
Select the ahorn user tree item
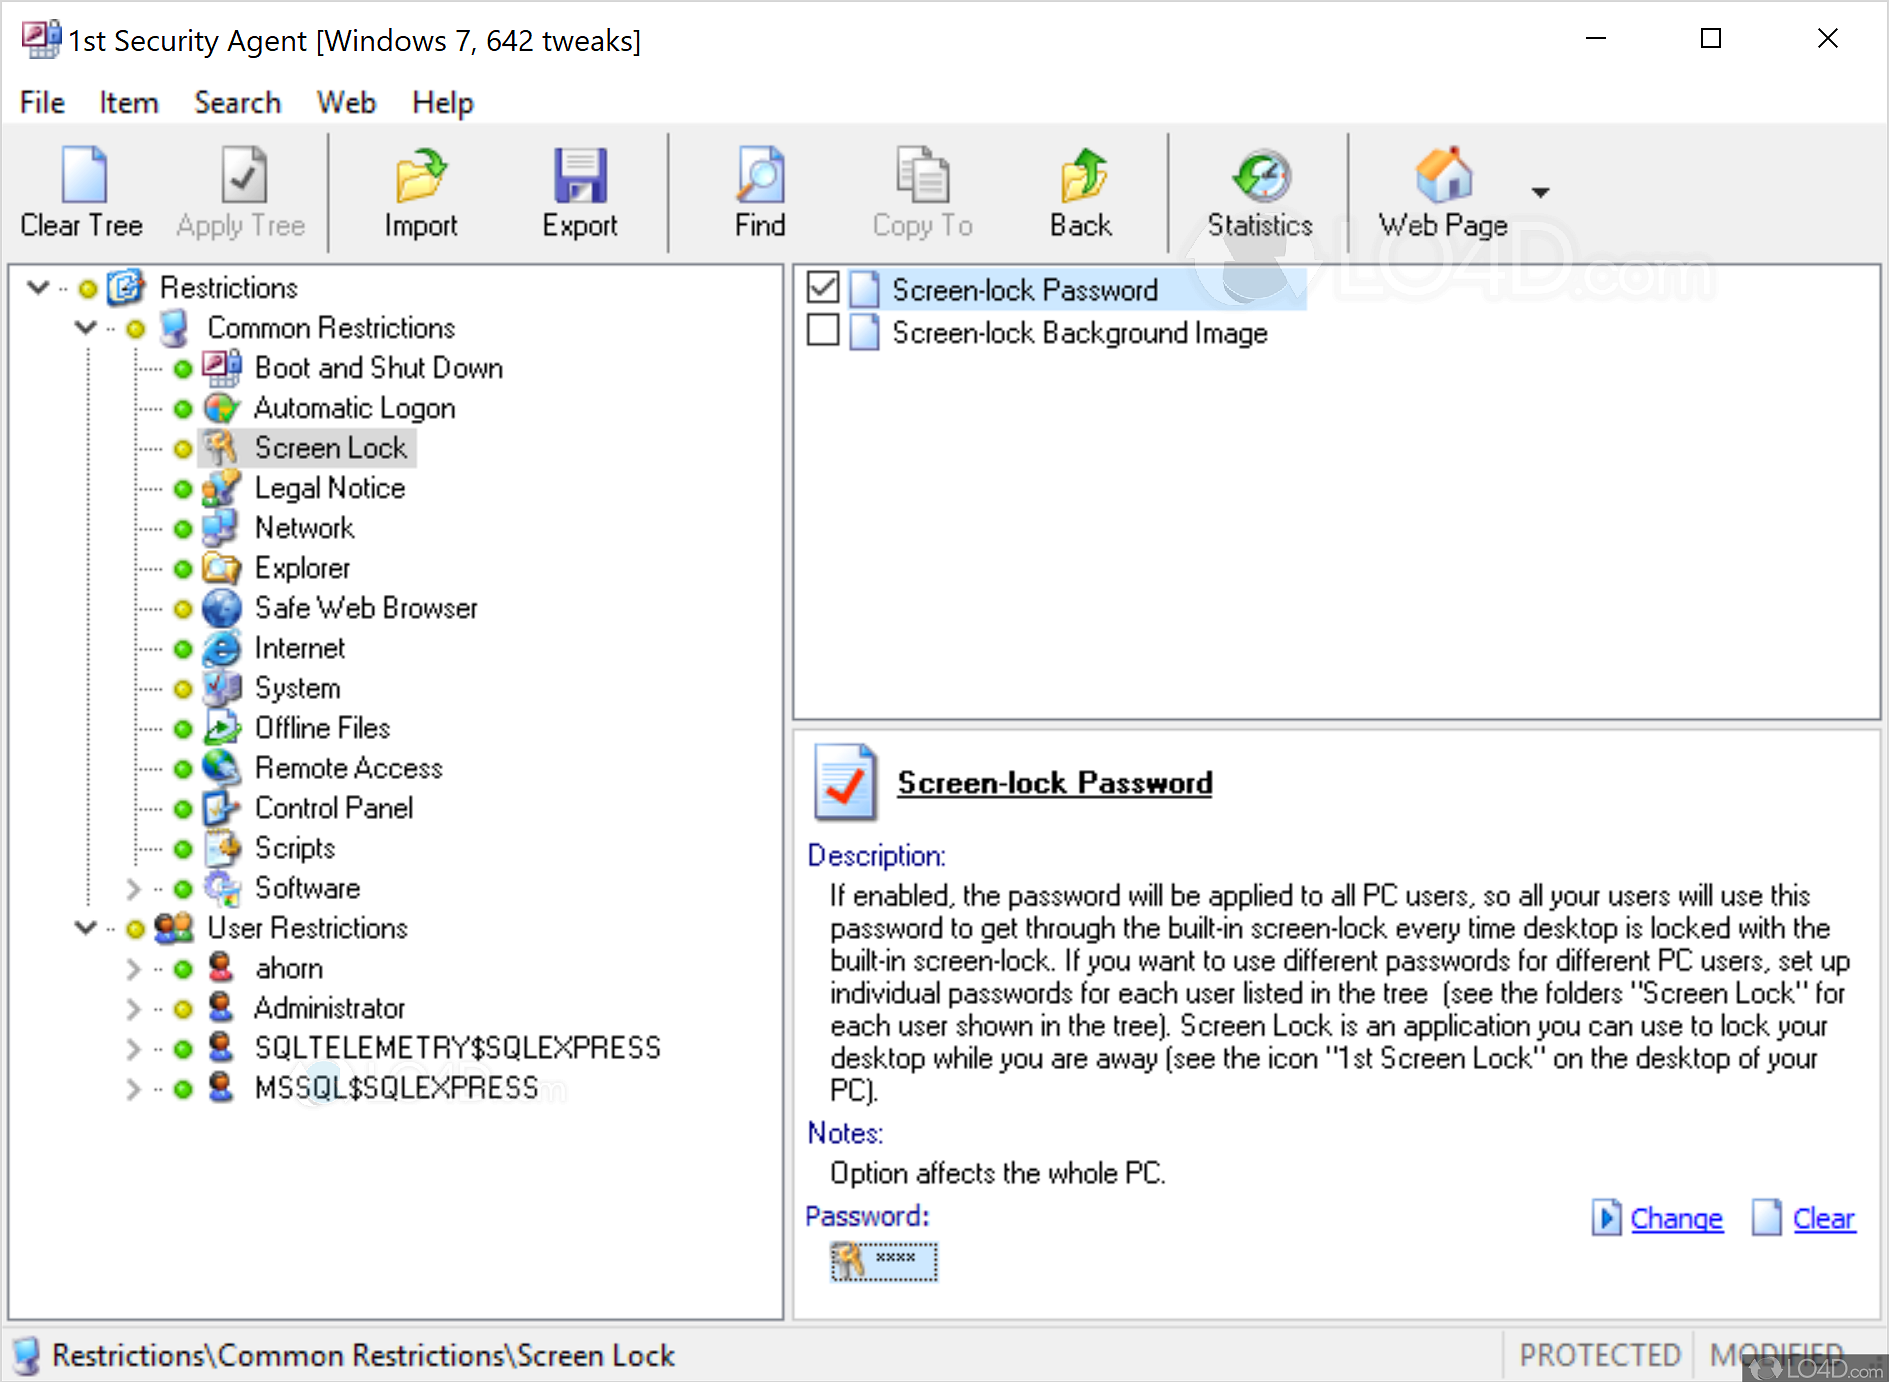[289, 968]
